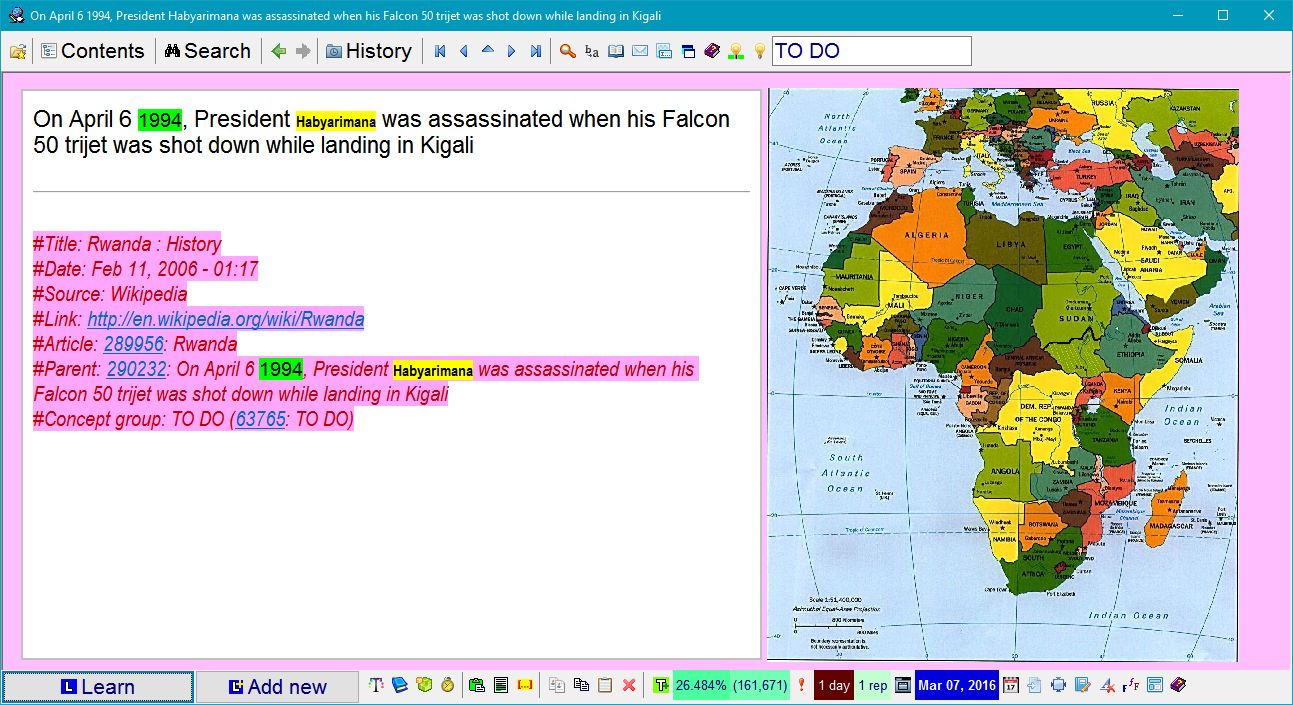Click the red exclamation priority icon
The height and width of the screenshot is (705, 1293).
[801, 685]
